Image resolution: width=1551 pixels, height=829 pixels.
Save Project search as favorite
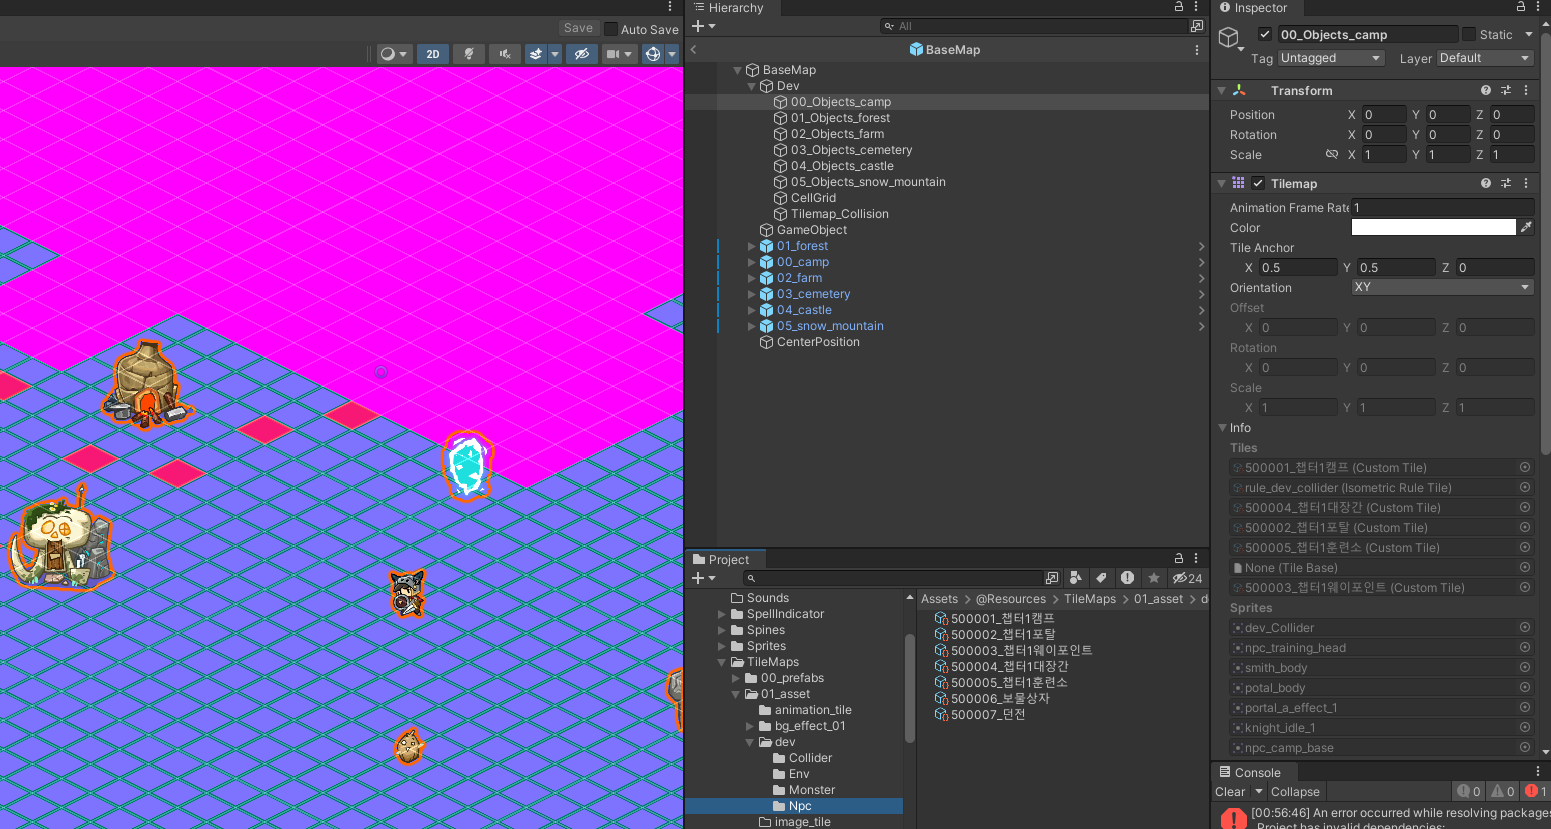point(1153,578)
